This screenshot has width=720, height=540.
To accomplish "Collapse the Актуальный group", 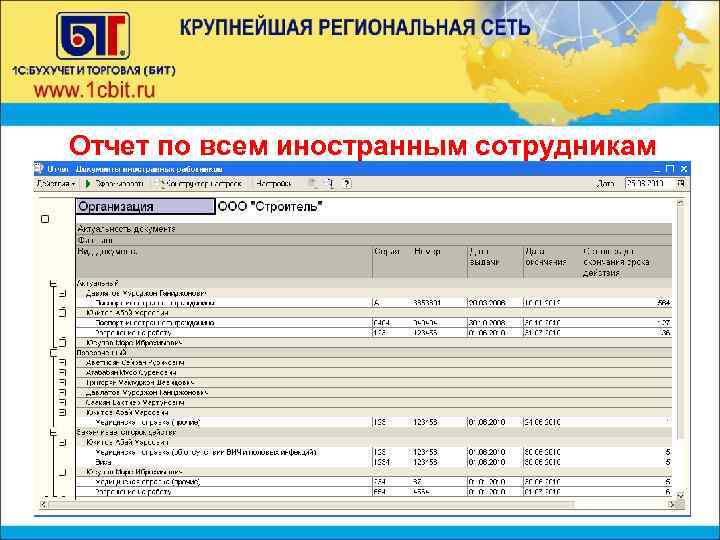I will 53,284.
